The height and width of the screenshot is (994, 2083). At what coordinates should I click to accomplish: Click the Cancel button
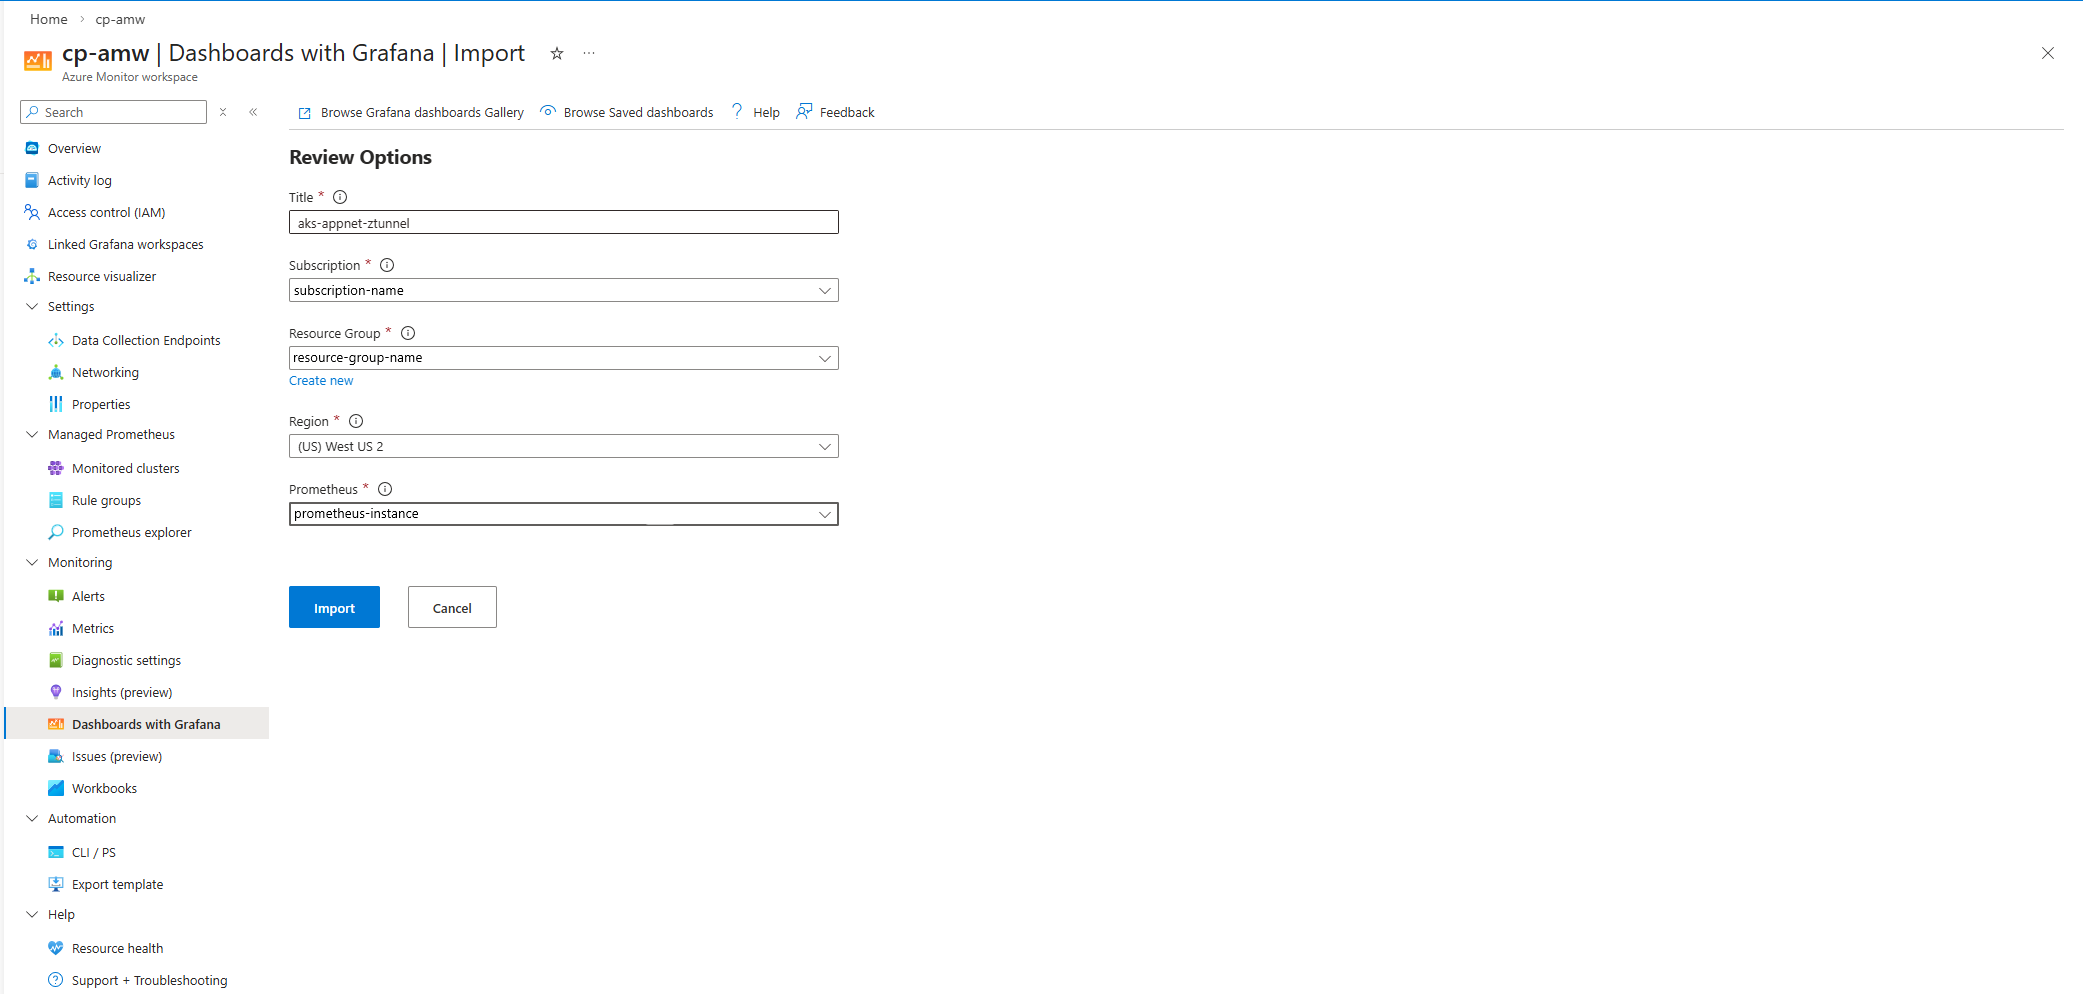click(x=452, y=607)
